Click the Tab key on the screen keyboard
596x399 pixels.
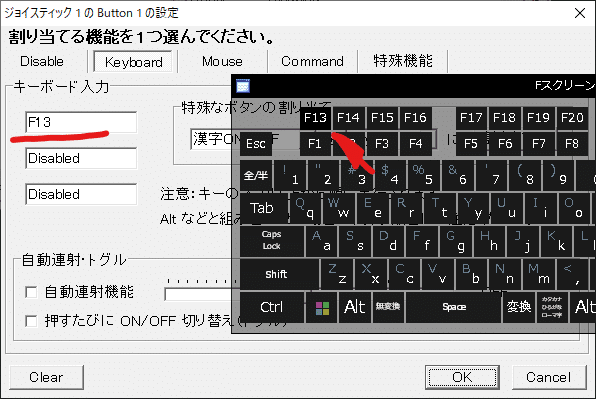click(264, 208)
